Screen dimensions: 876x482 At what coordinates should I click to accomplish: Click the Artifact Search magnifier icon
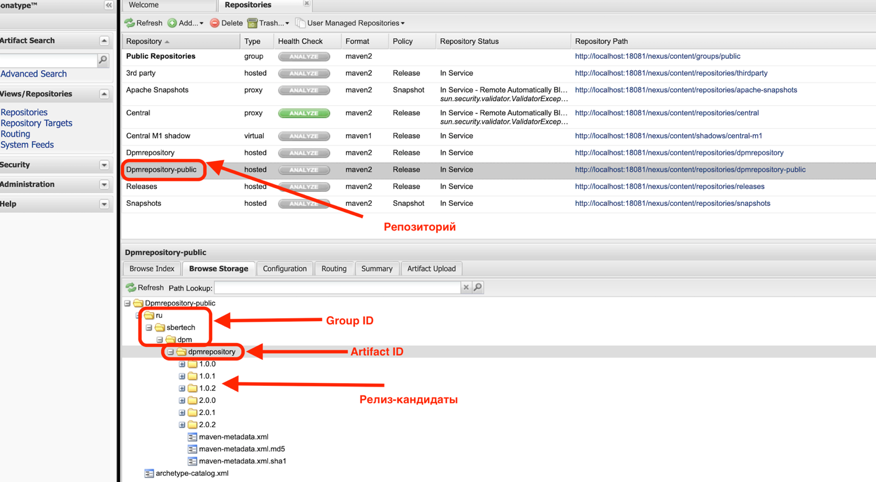[102, 61]
